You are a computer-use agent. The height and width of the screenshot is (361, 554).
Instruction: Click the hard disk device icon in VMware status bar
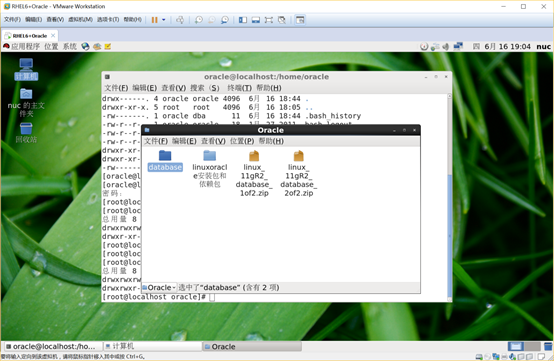(479, 357)
